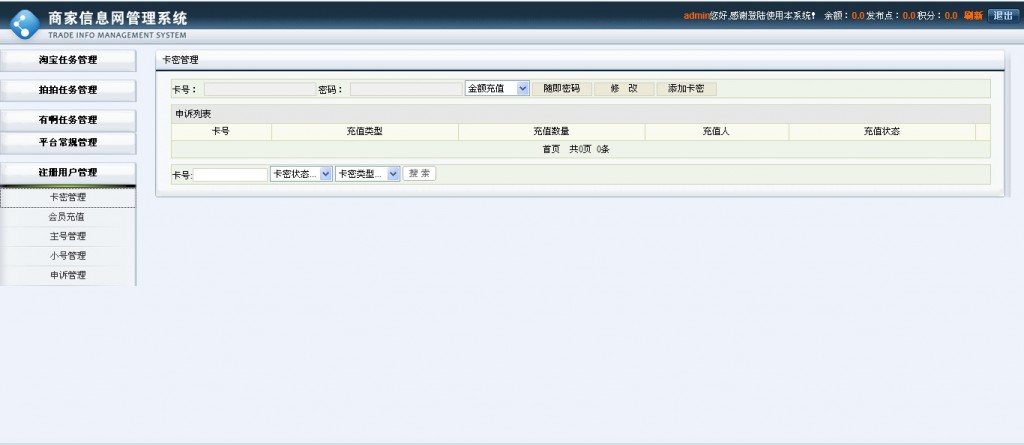This screenshot has height=445, width=1024.
Task: Click the 搜索 search button
Action: pos(419,174)
